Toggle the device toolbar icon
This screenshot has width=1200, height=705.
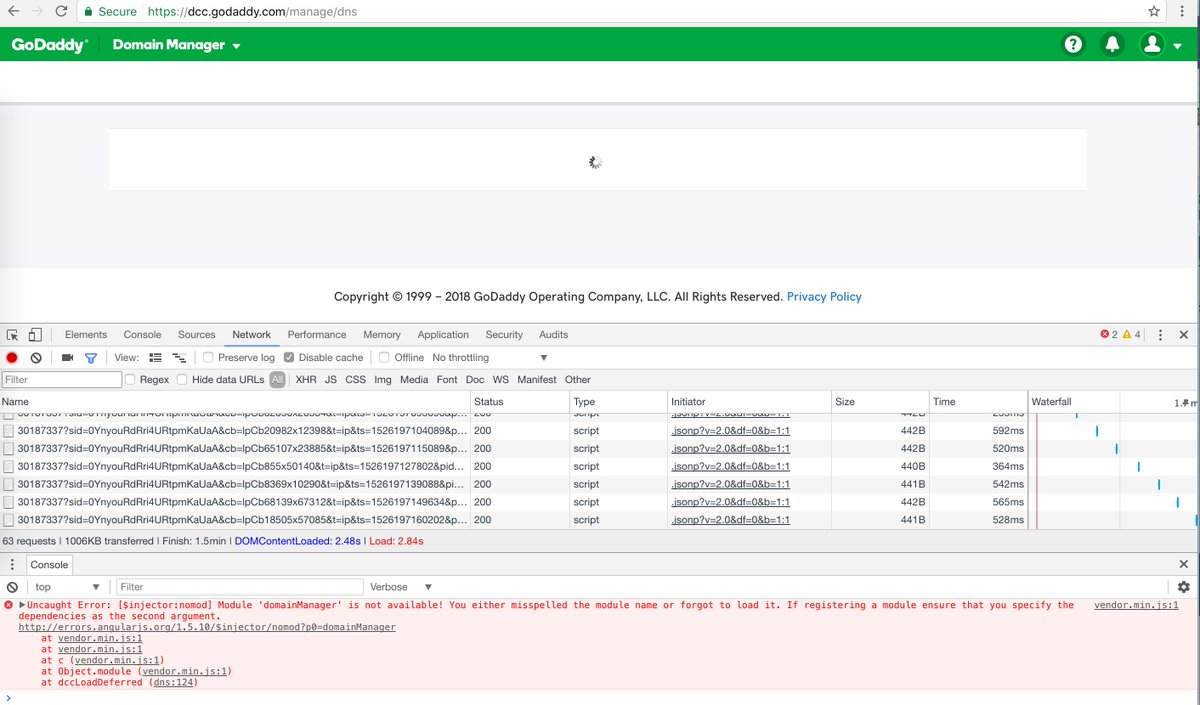pos(35,335)
